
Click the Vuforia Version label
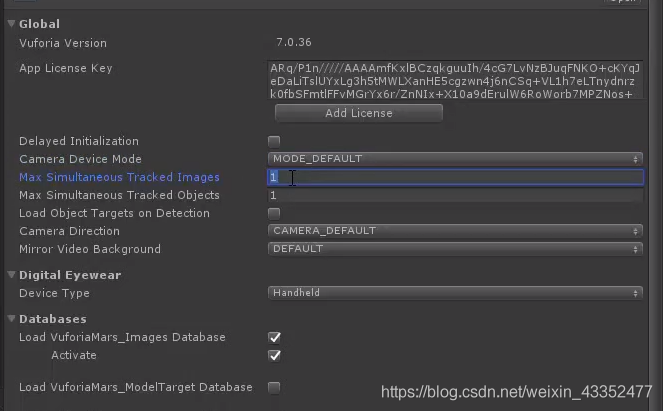click(63, 43)
